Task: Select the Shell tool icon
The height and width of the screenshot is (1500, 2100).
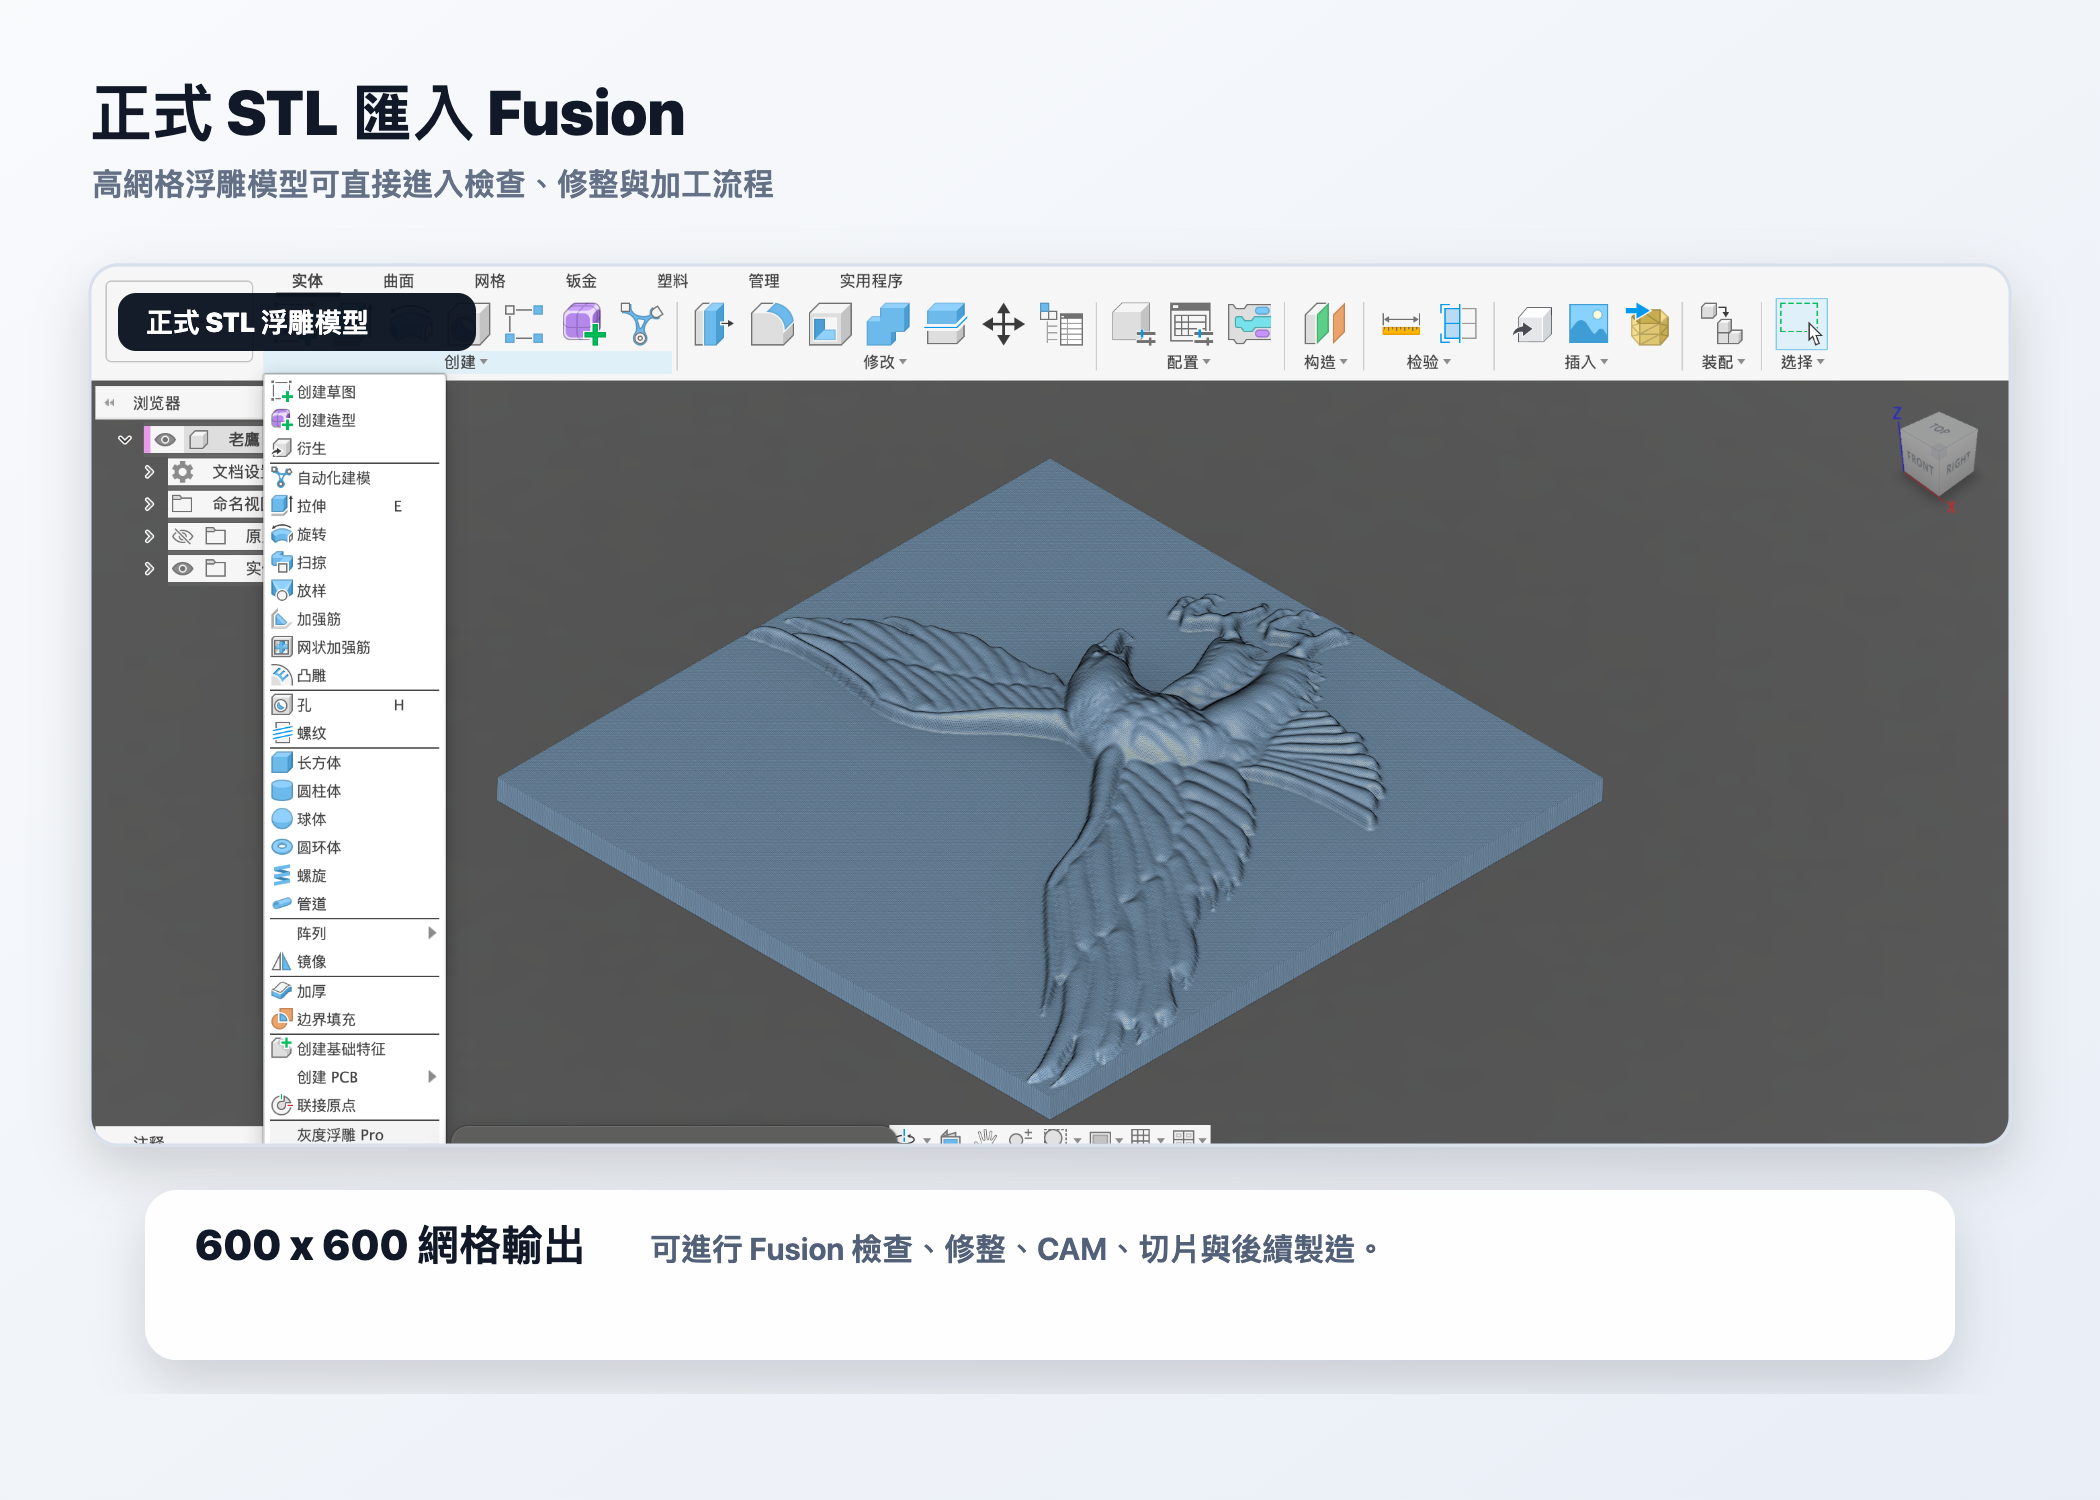Action: coord(829,324)
